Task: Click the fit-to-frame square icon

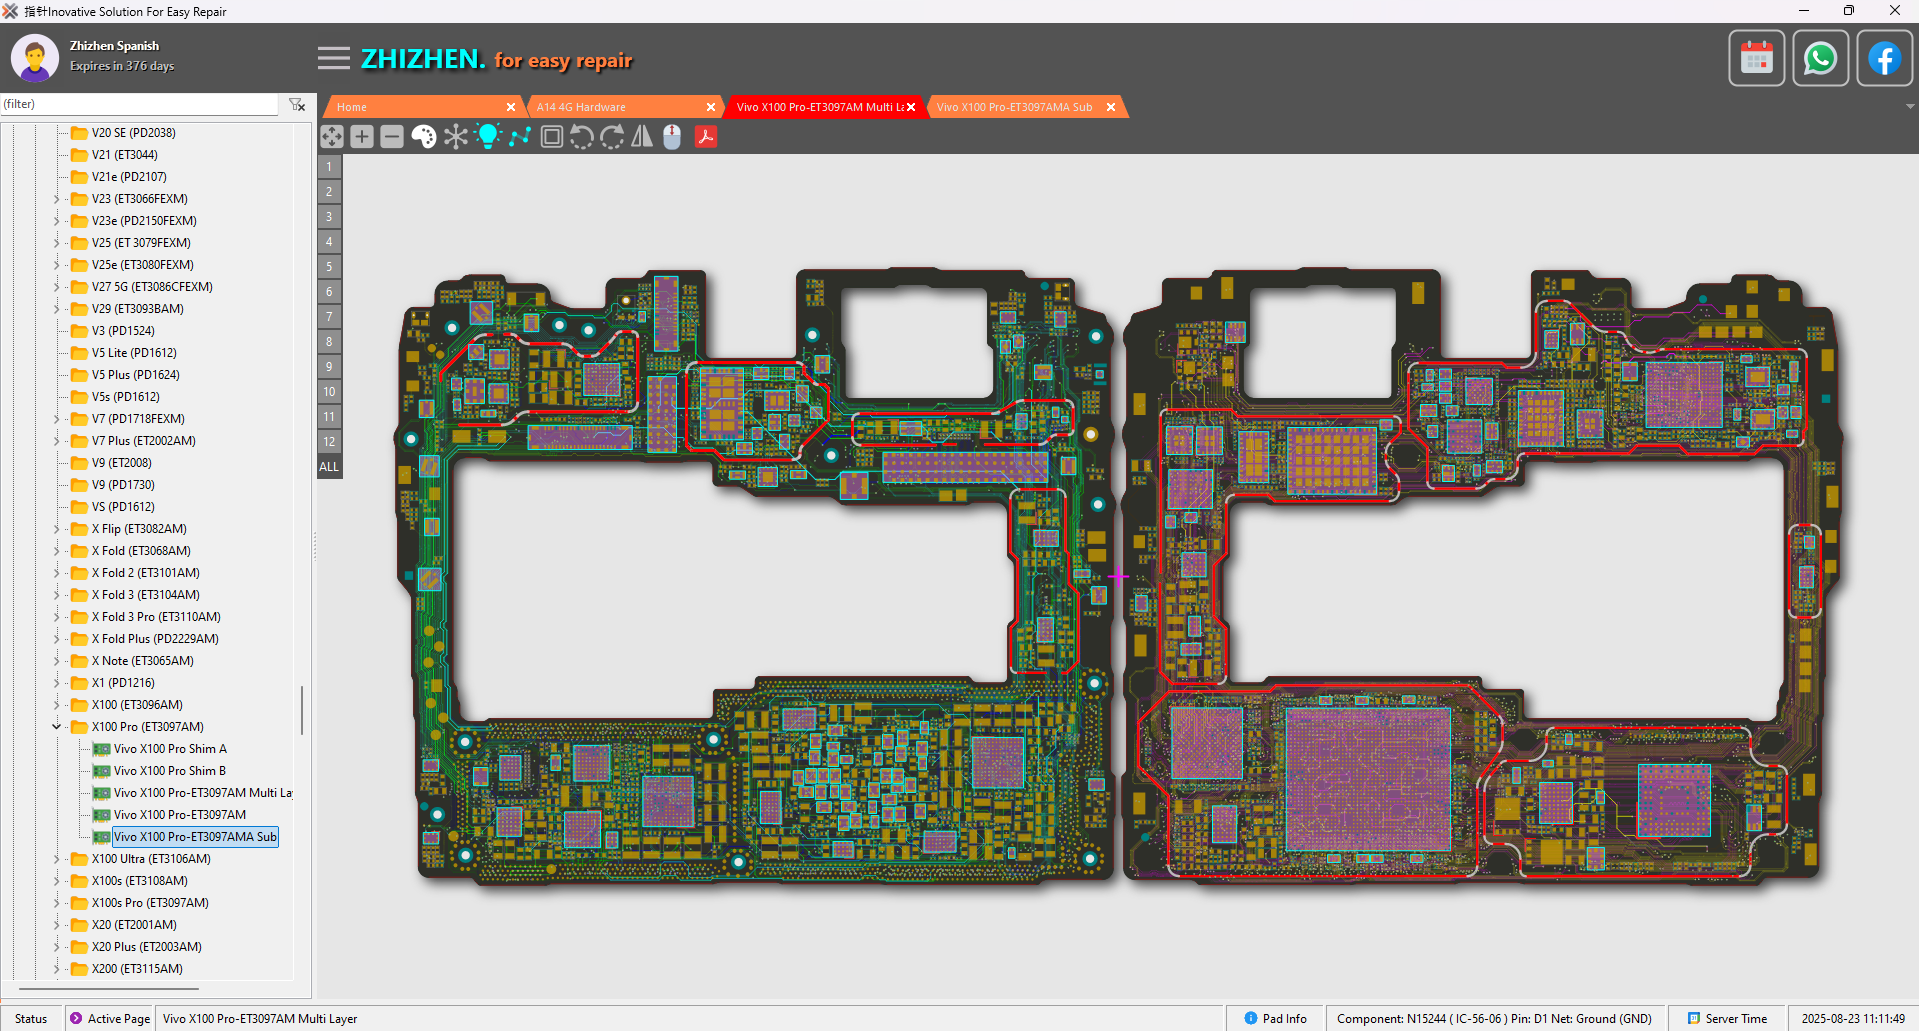Action: point(551,137)
